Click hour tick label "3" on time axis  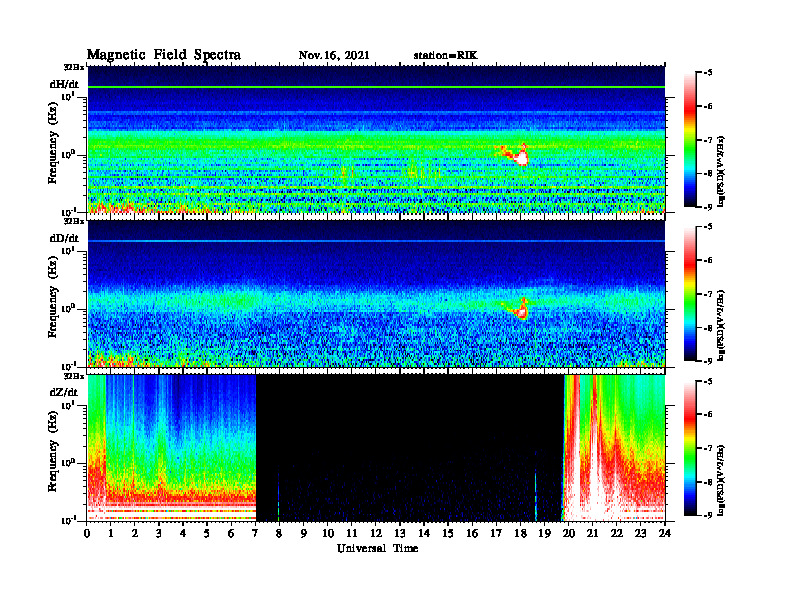pyautogui.click(x=159, y=534)
